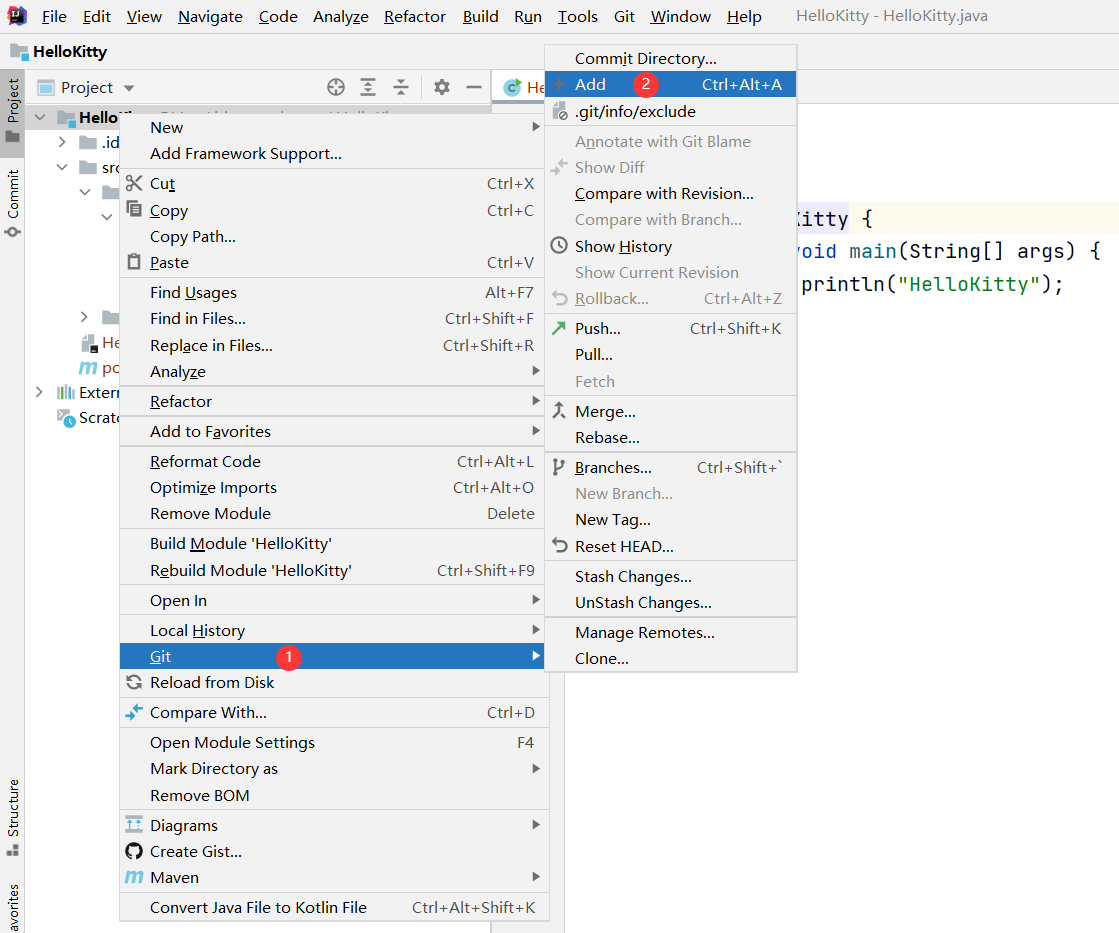Click the Expand All icon in Project panel
This screenshot has width=1119, height=933.
pos(368,87)
